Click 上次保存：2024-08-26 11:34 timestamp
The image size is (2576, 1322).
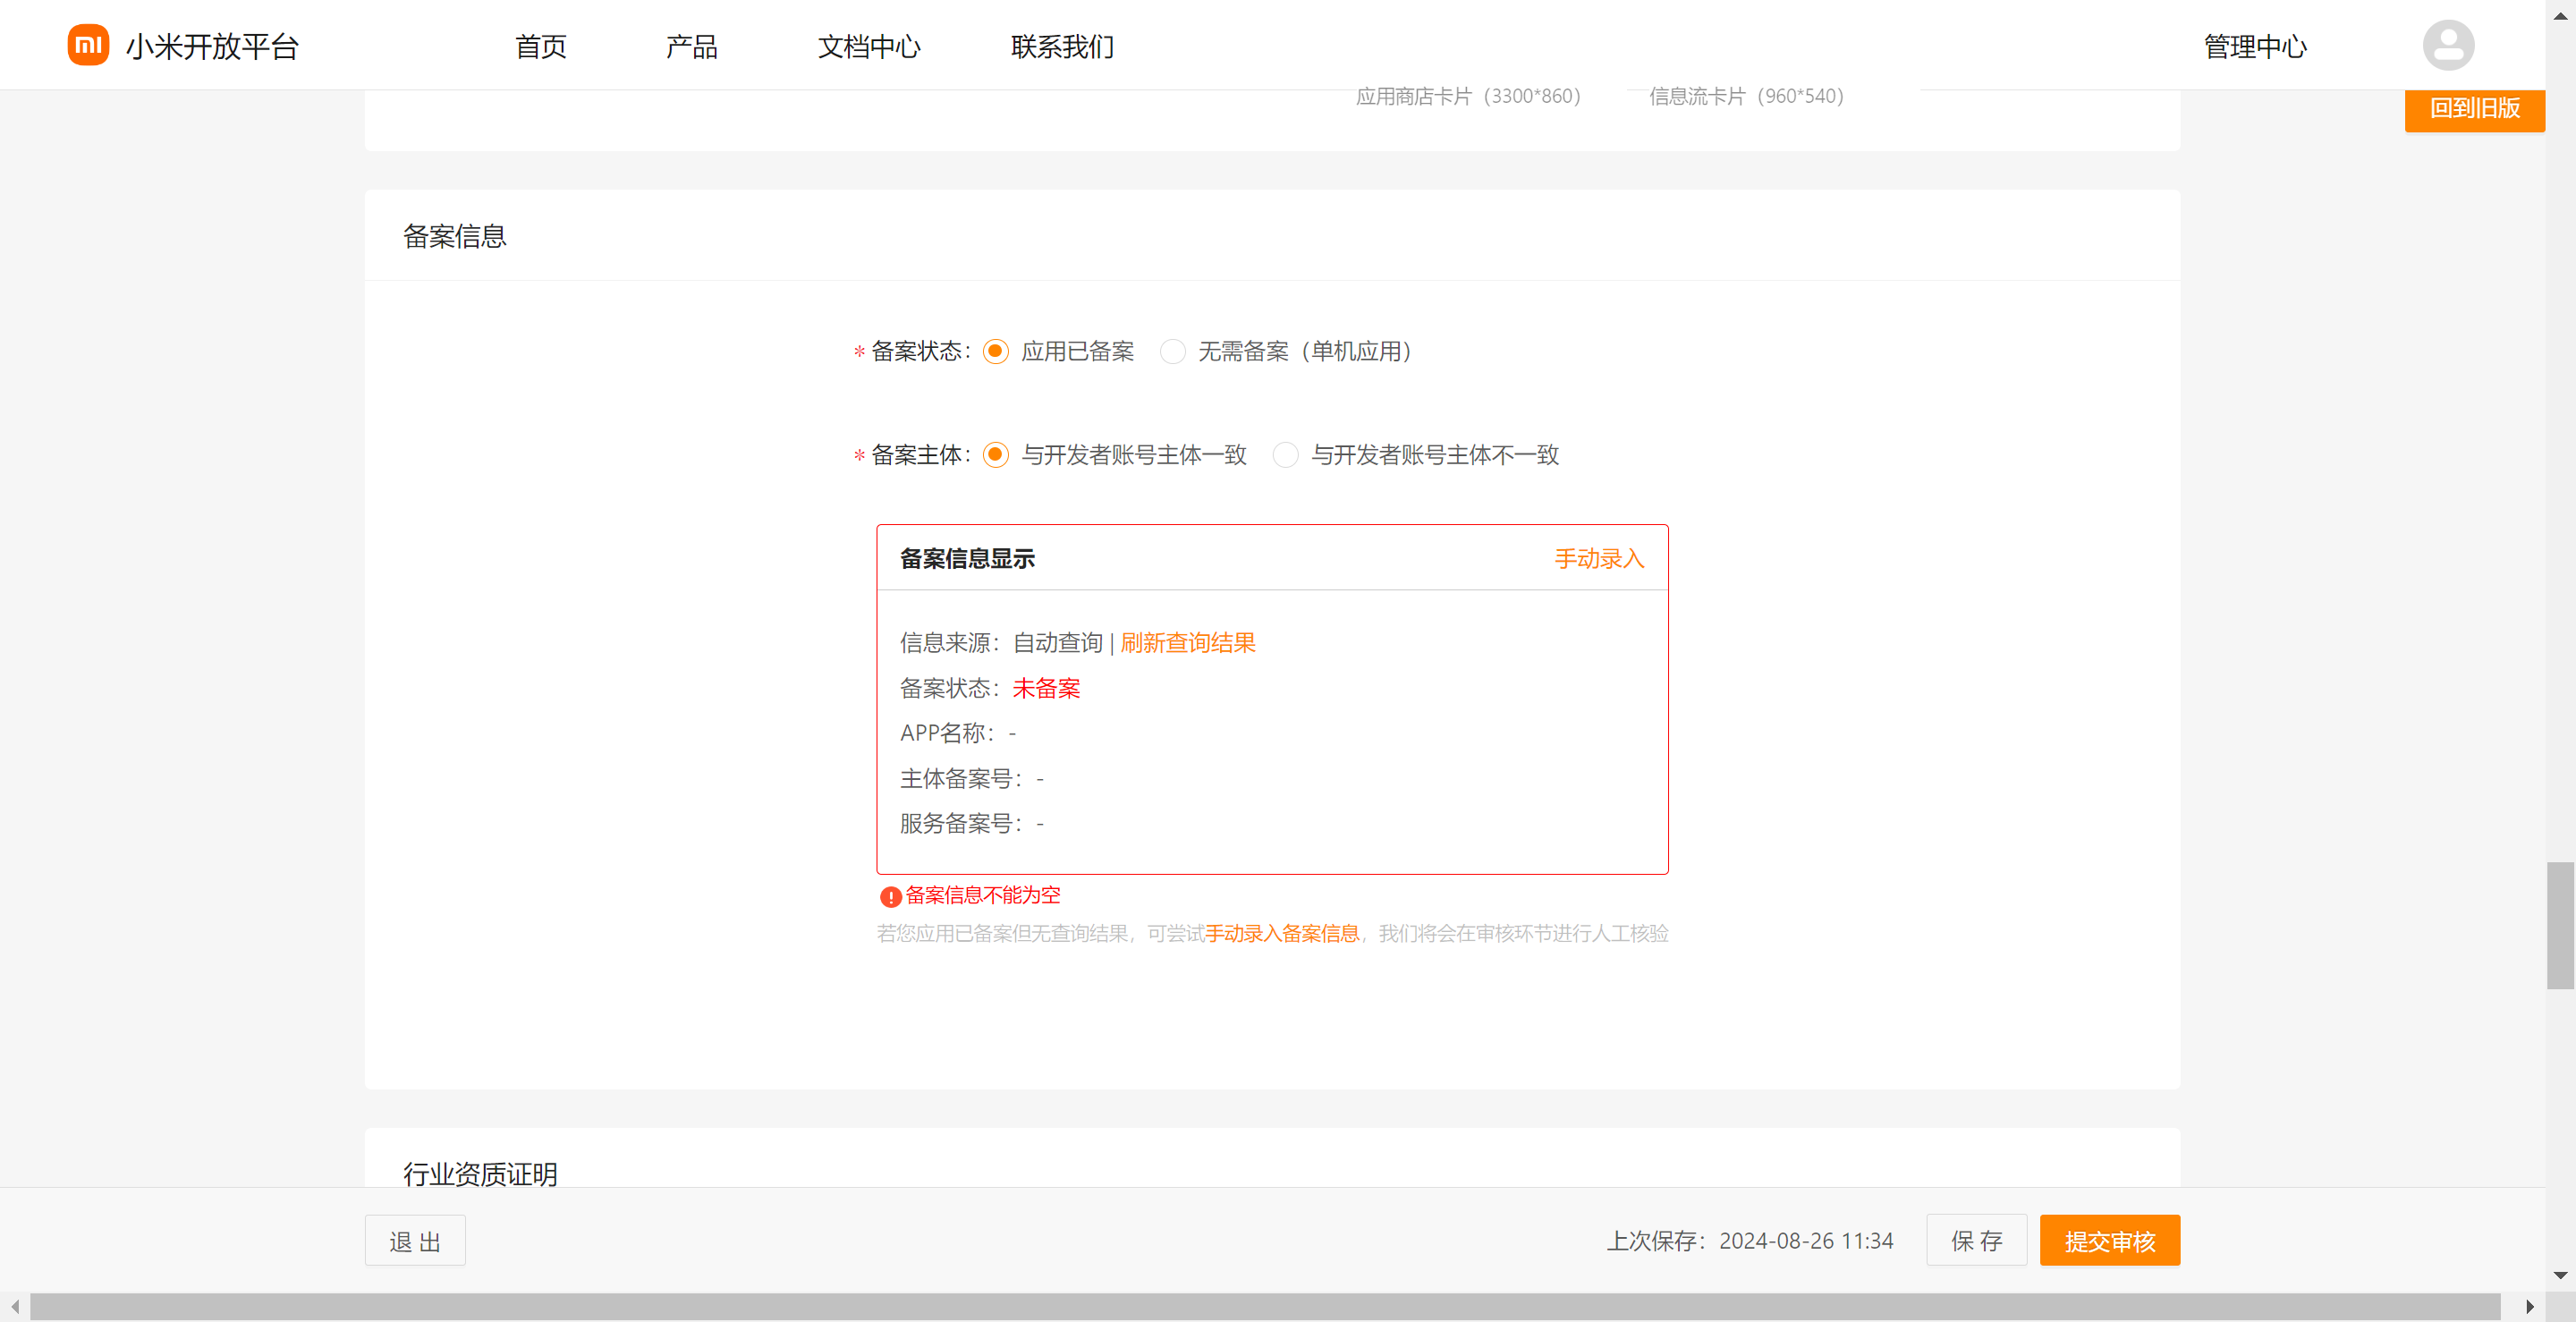pos(1749,1240)
